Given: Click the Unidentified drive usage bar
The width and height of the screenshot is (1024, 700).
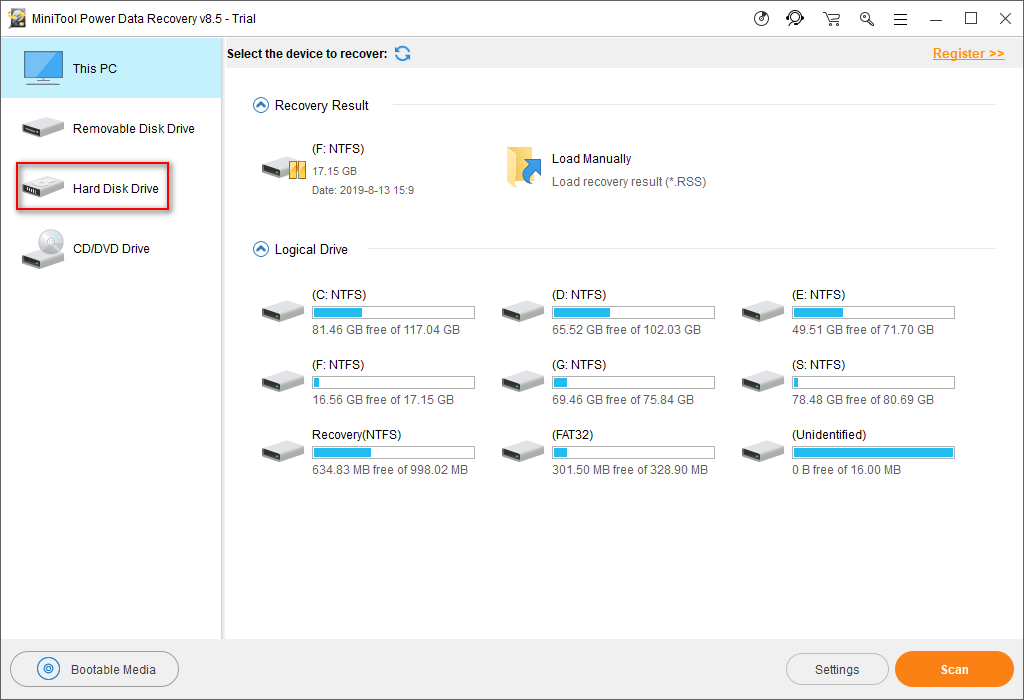Looking at the screenshot, I should point(873,452).
